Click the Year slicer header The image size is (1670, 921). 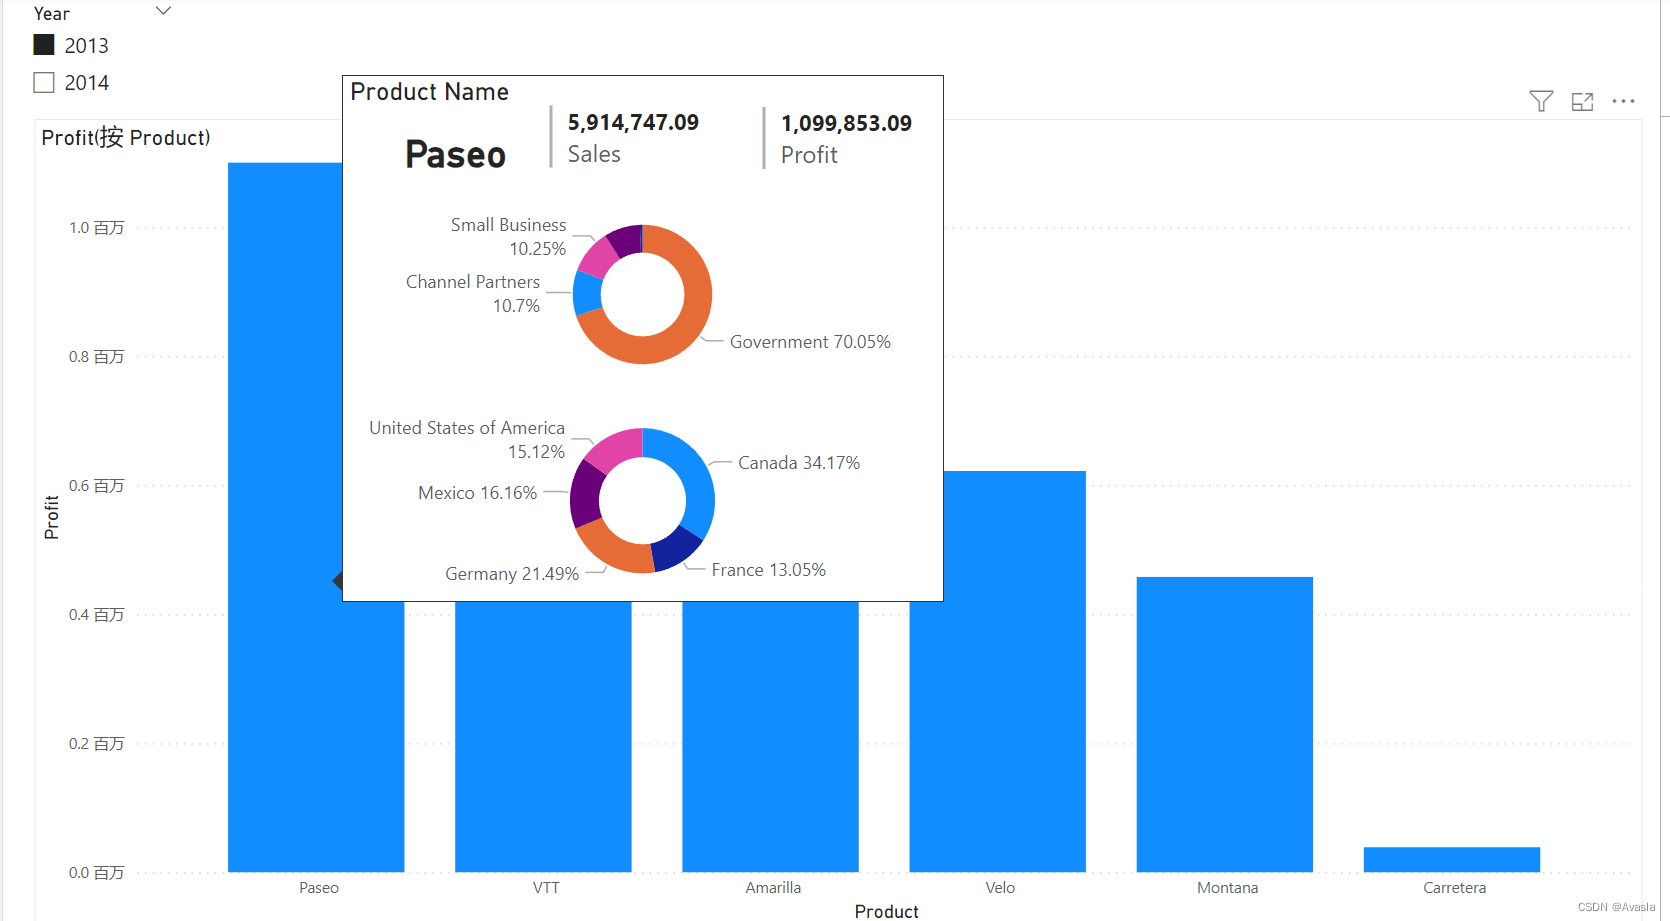click(x=52, y=14)
